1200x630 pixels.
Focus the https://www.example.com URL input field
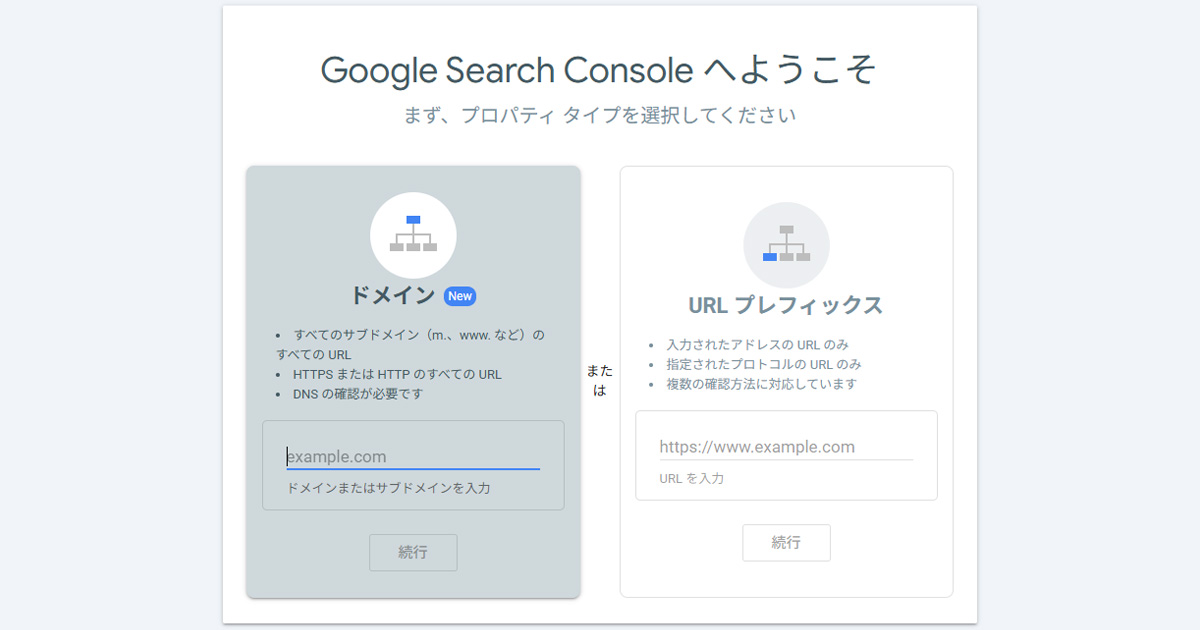point(786,447)
